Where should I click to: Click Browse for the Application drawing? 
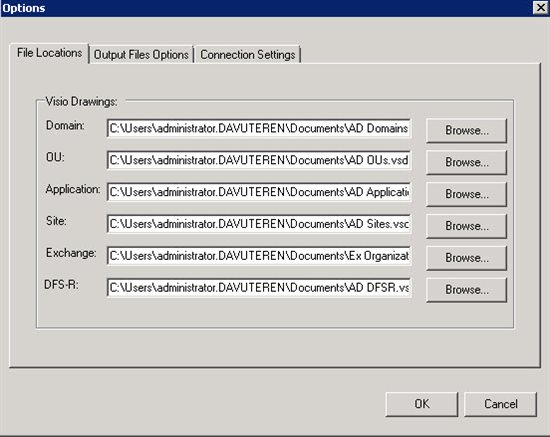click(466, 194)
